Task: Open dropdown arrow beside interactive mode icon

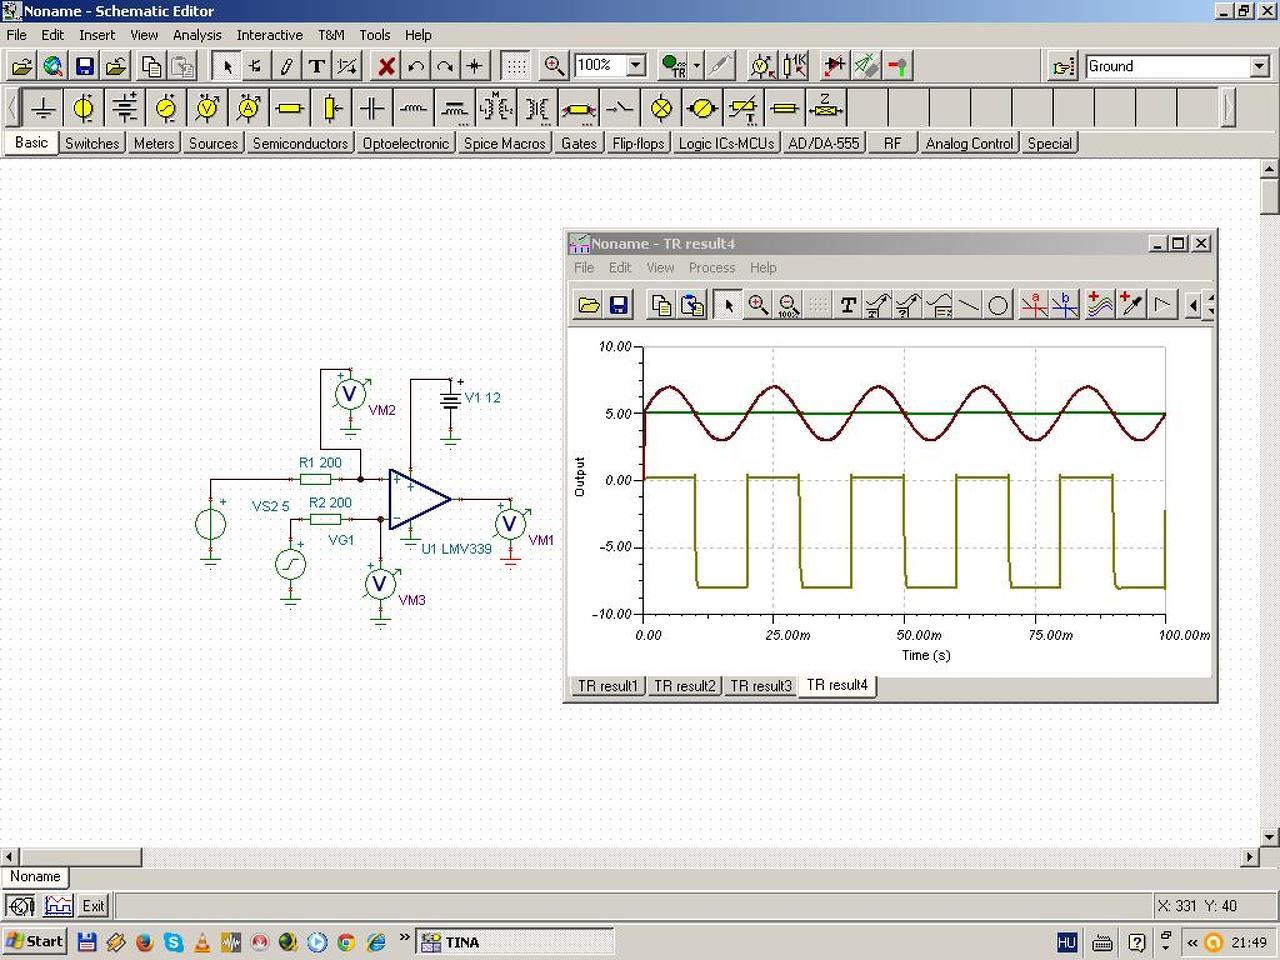Action: click(x=697, y=66)
